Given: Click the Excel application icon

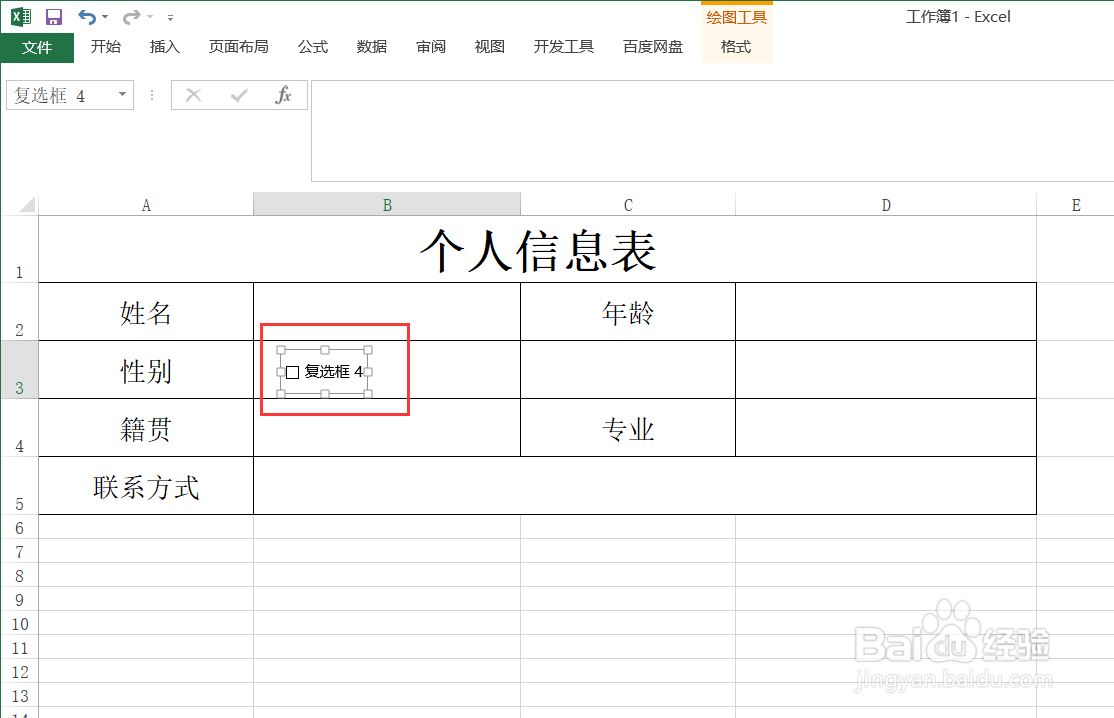Looking at the screenshot, I should 21,16.
